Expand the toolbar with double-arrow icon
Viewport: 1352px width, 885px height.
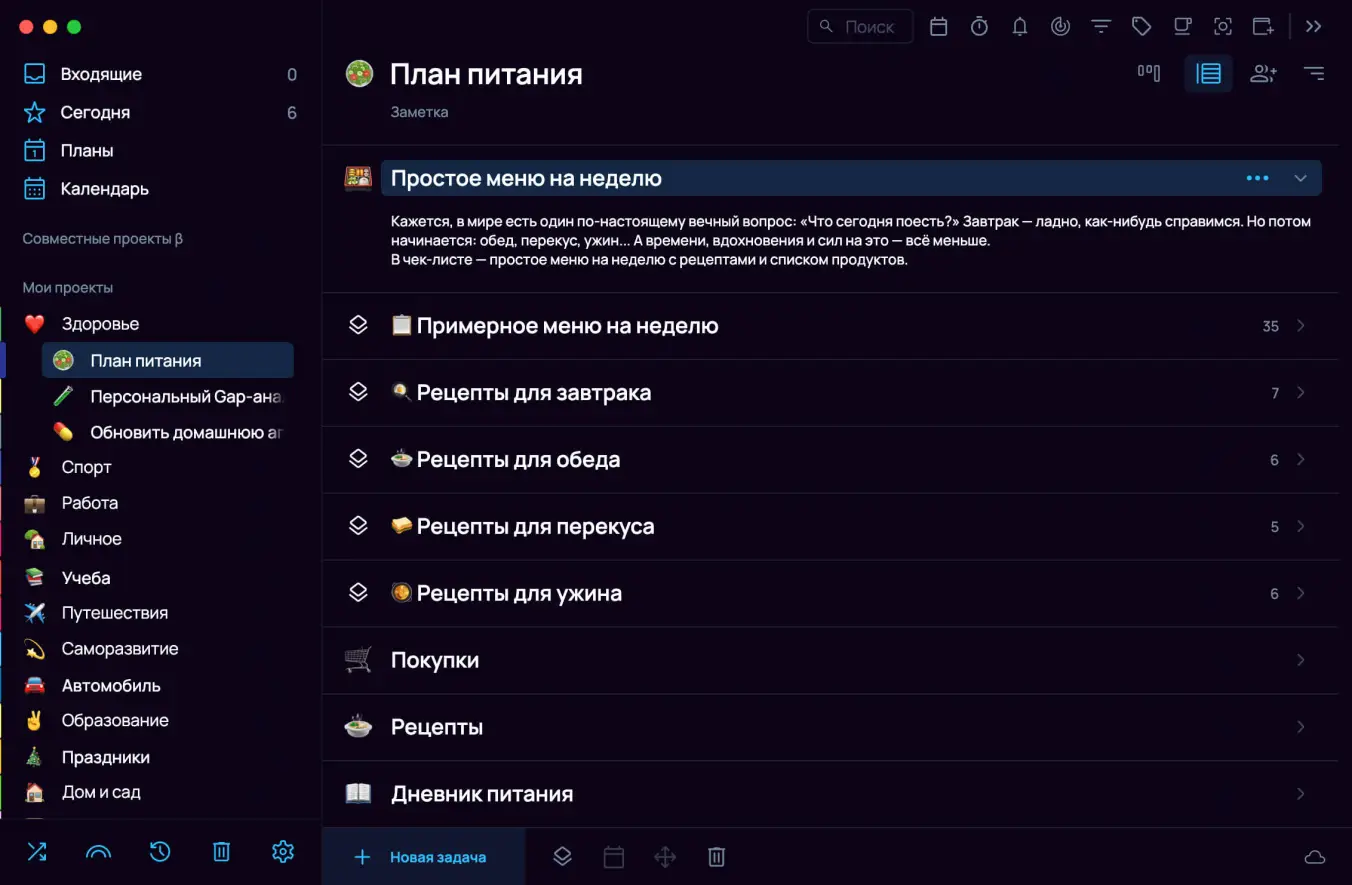(1314, 27)
